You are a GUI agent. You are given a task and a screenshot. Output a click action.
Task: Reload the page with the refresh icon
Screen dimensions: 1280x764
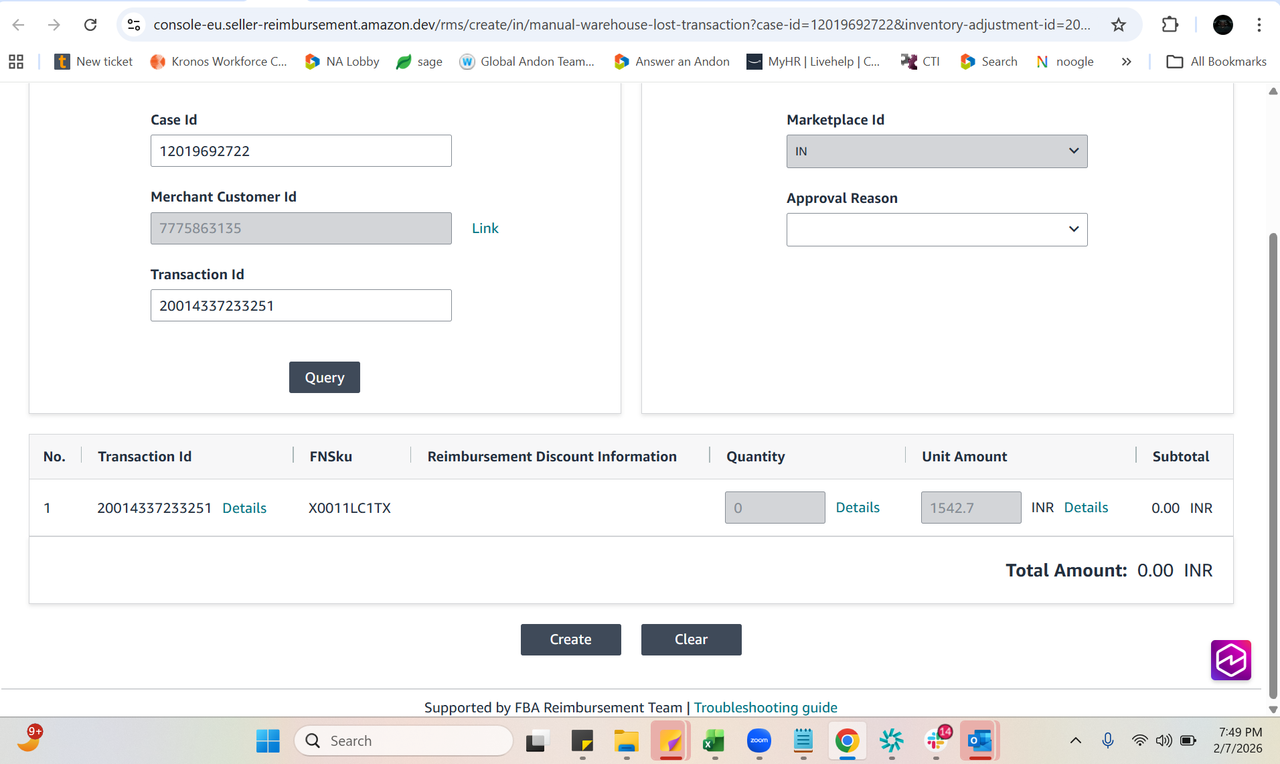(90, 25)
